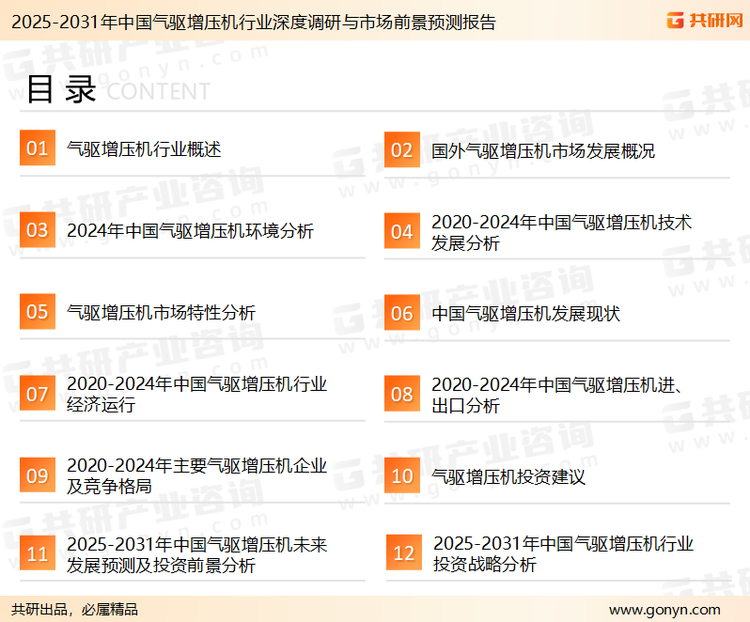
Task: Open the www.gonyn.com website link
Action: pos(664,609)
